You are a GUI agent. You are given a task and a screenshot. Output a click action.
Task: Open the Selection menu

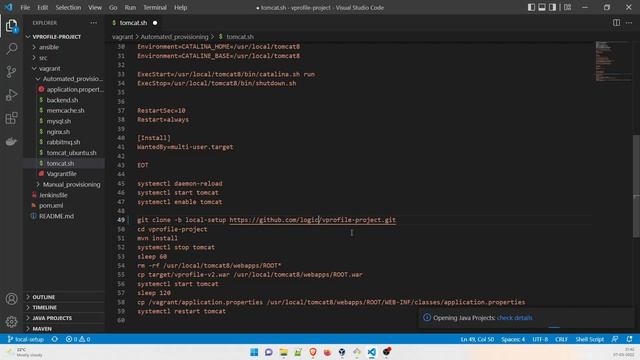68,7
